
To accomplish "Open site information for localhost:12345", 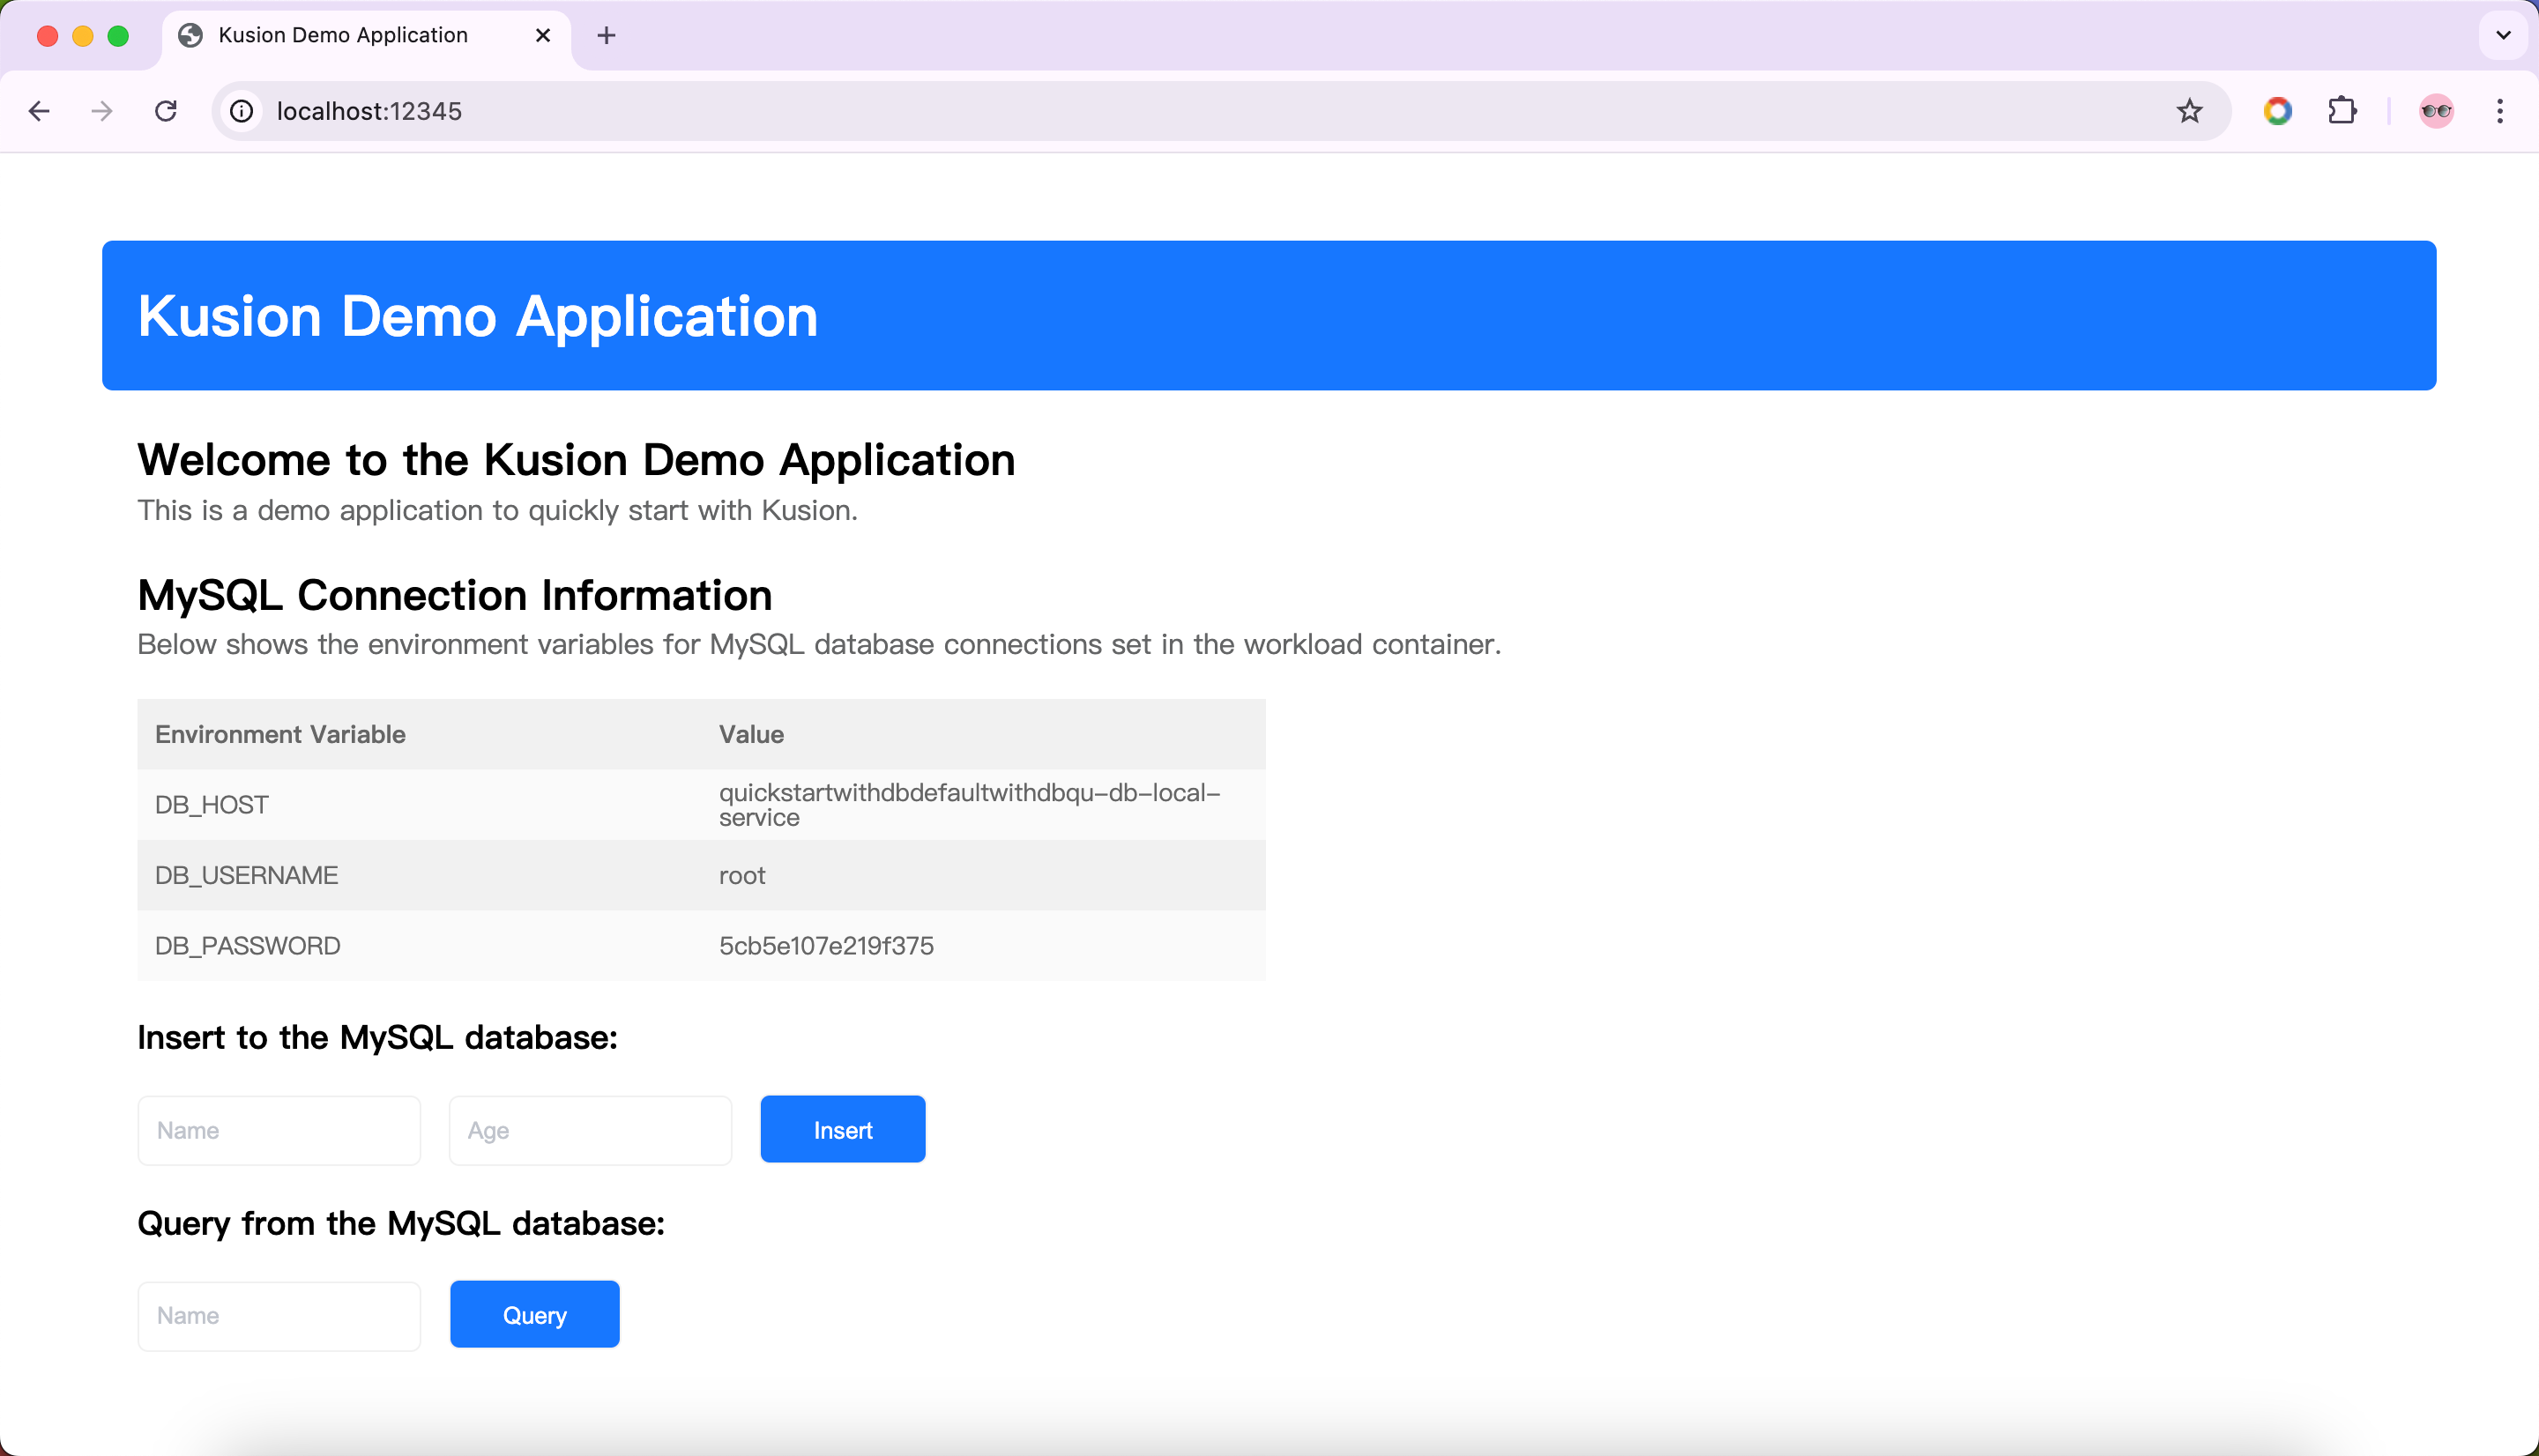I will (240, 111).
